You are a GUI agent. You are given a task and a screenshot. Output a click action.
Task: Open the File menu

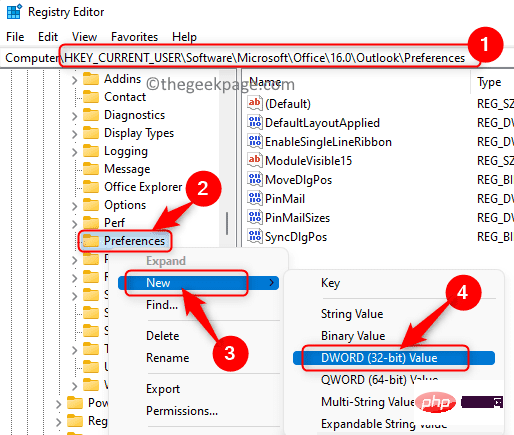15,37
